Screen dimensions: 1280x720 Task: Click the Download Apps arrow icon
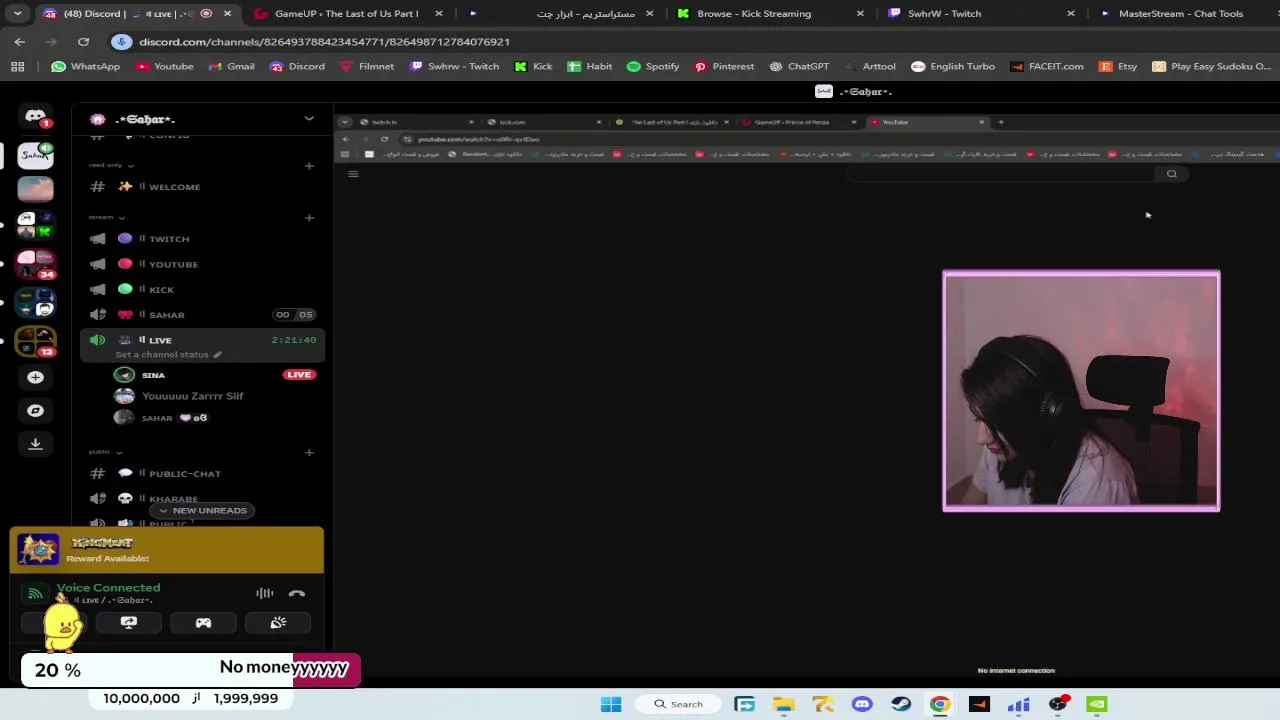(x=35, y=443)
